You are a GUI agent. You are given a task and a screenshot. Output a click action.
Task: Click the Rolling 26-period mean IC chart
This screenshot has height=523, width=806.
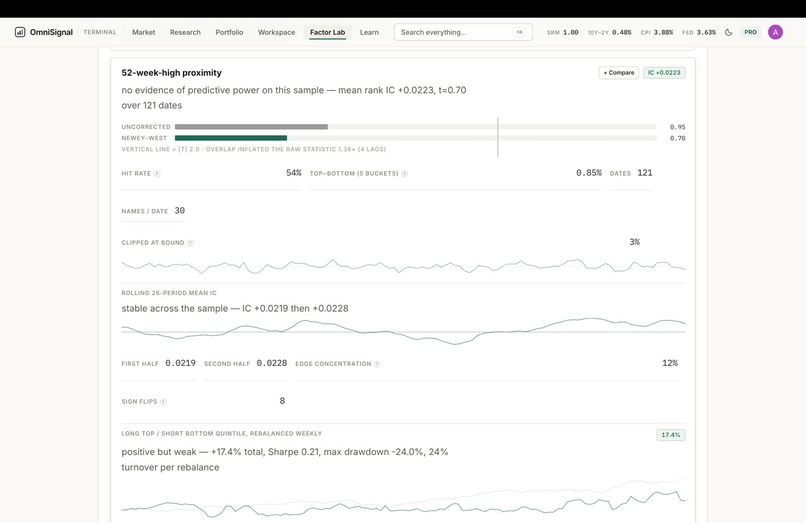click(x=404, y=332)
